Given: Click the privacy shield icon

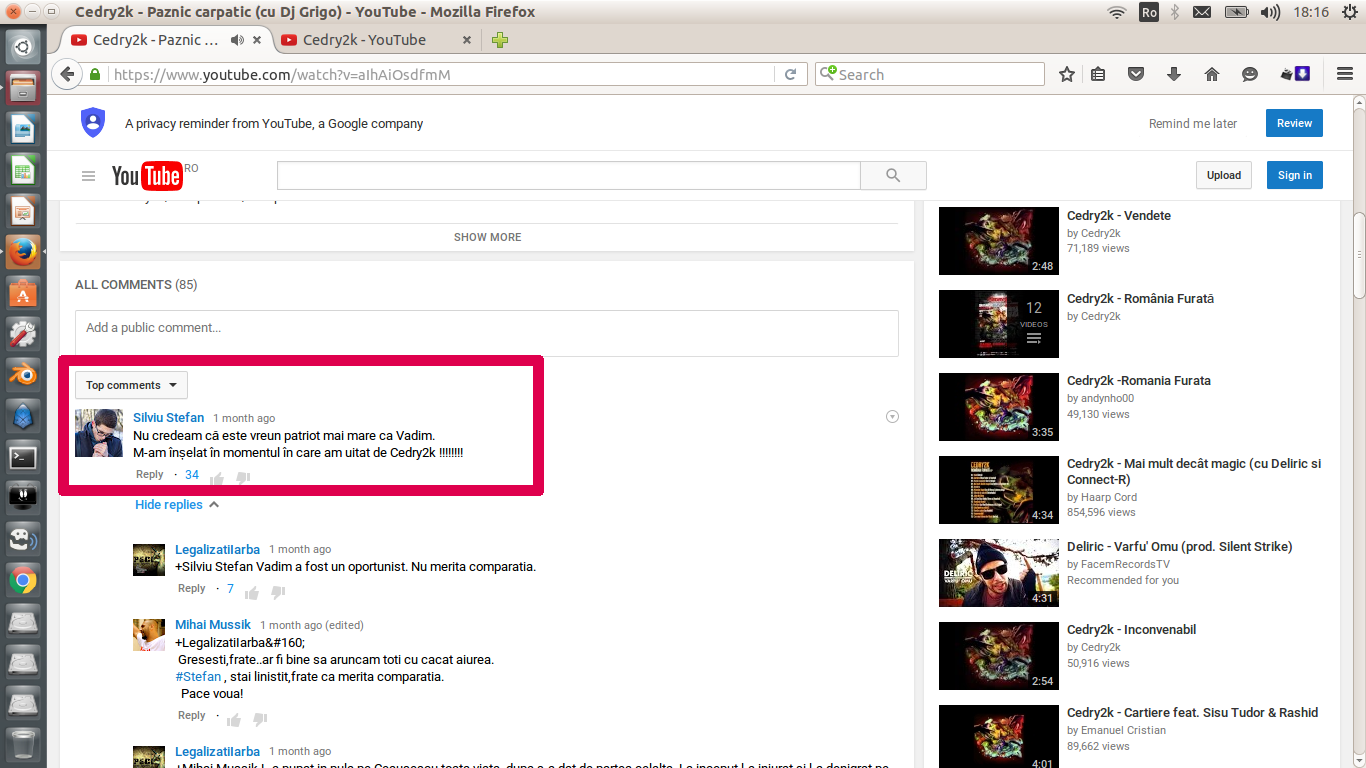Looking at the screenshot, I should (93, 122).
